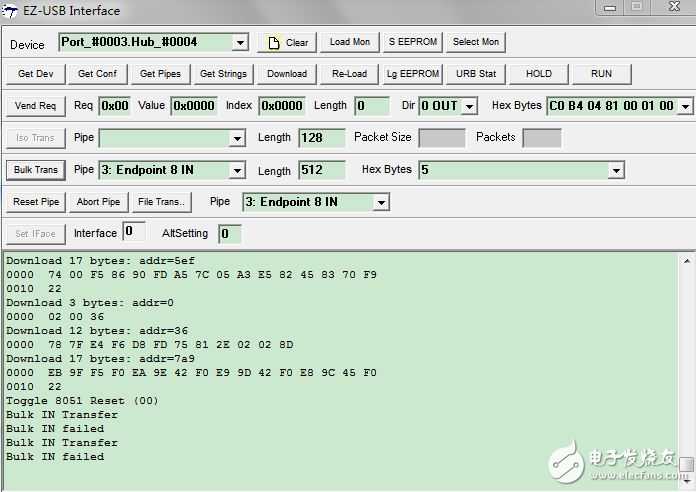Viewport: 696px width, 492px height.
Task: Click the Interface field
Action: 134,231
